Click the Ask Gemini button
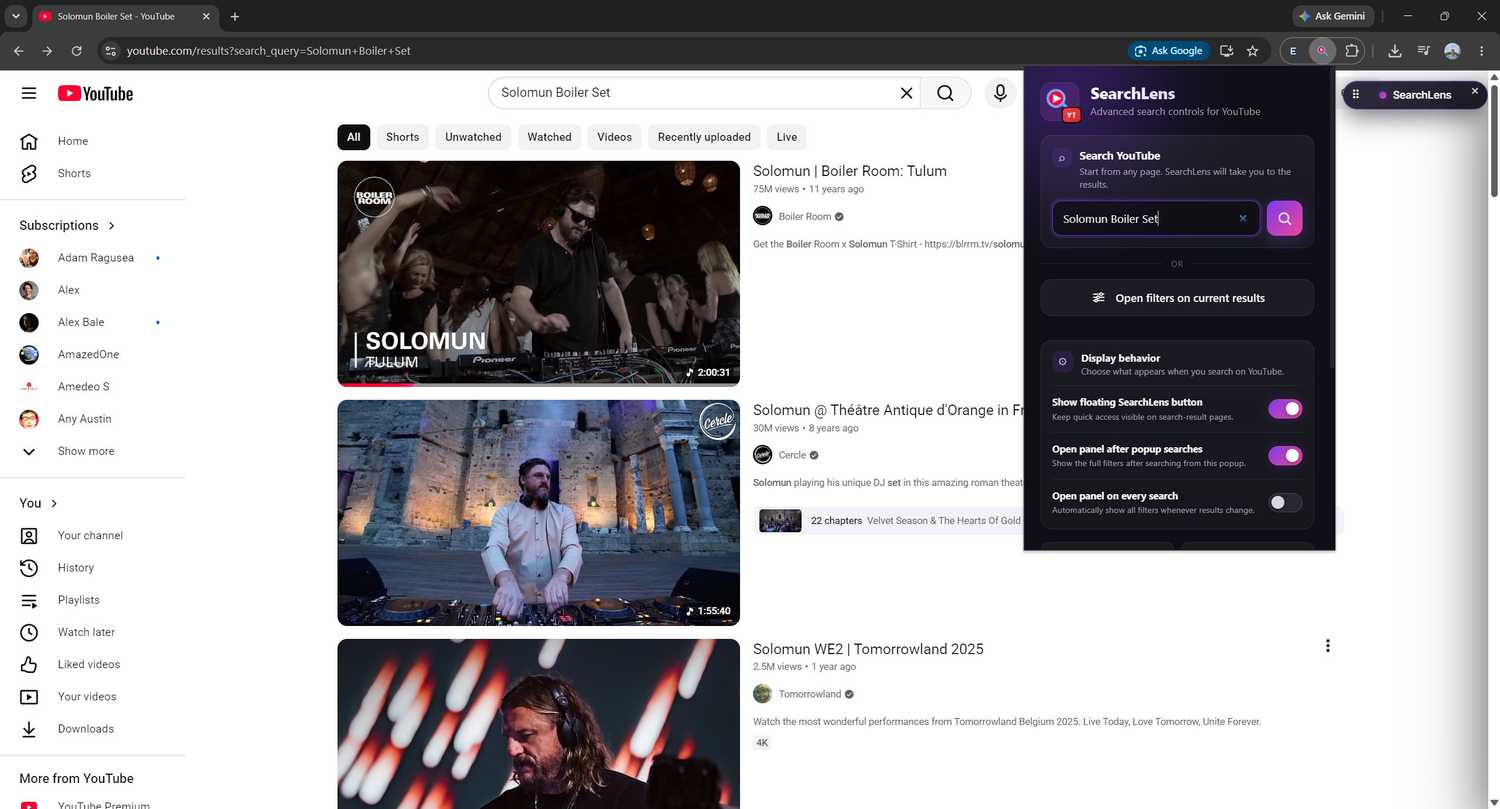Image resolution: width=1500 pixels, height=809 pixels. pos(1333,16)
